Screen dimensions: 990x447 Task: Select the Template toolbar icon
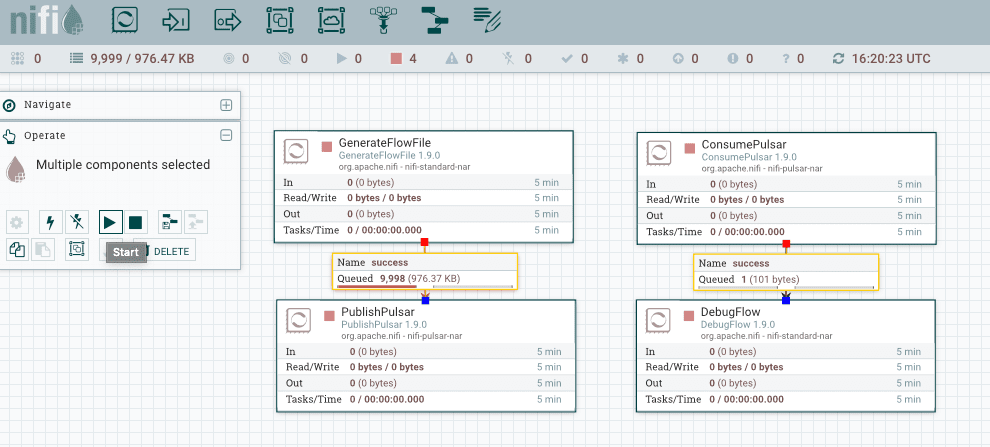434,20
